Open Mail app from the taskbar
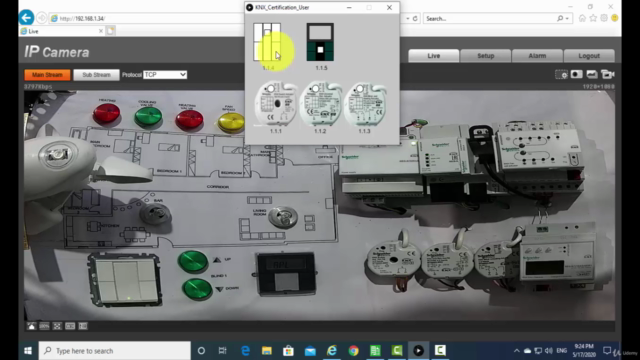Image resolution: width=640 pixels, height=360 pixels. coord(310,351)
